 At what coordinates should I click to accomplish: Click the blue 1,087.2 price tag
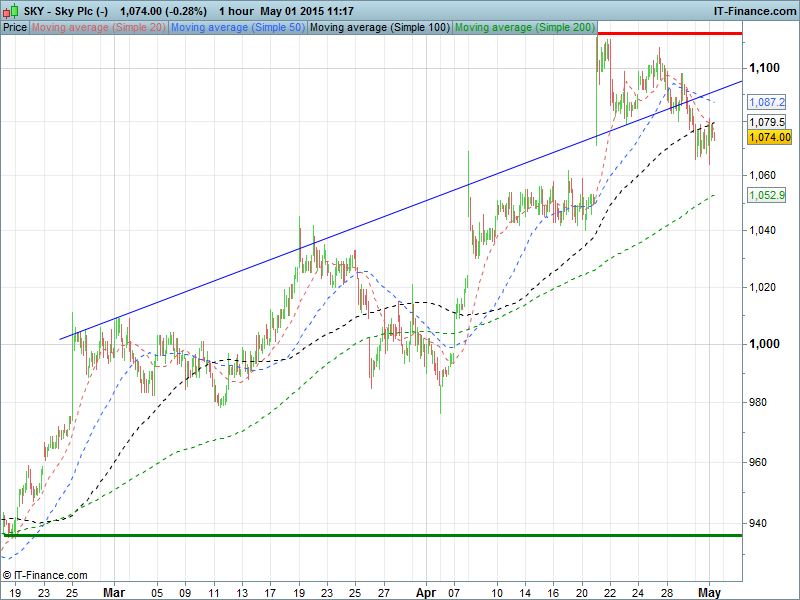(767, 102)
